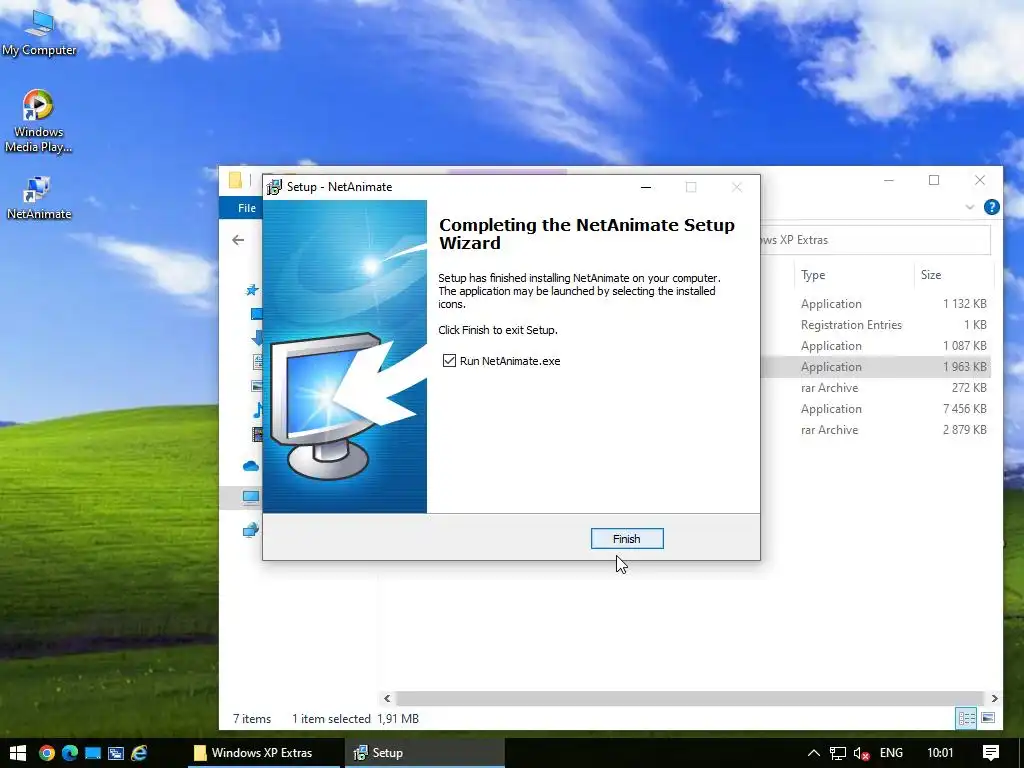Click status bar text '1 item selected'
The height and width of the screenshot is (768, 1024).
pyautogui.click(x=331, y=718)
